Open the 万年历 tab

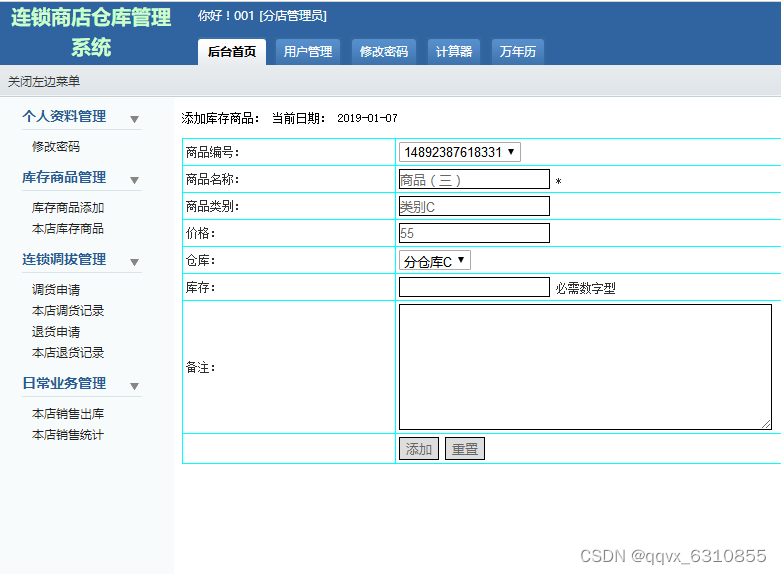pyautogui.click(x=518, y=52)
